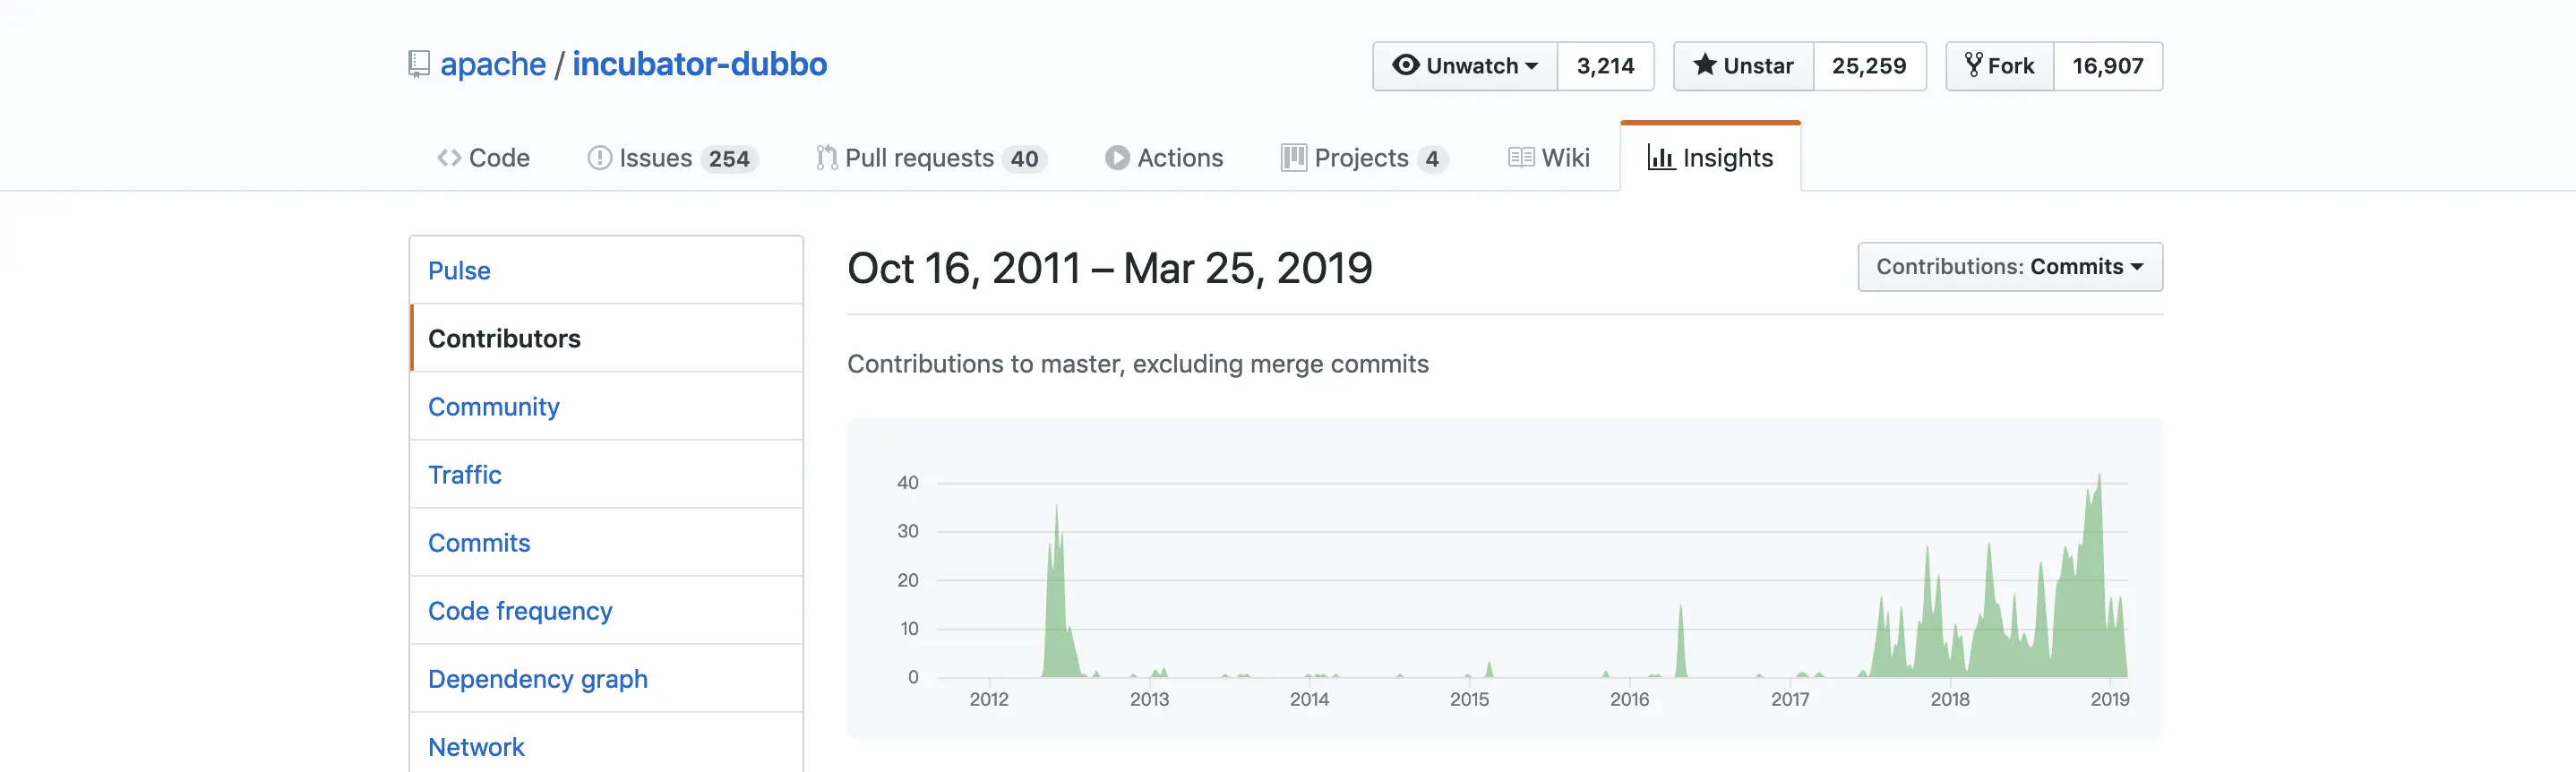Click the Issues exclamation icon
The image size is (2576, 772).
pyautogui.click(x=599, y=158)
